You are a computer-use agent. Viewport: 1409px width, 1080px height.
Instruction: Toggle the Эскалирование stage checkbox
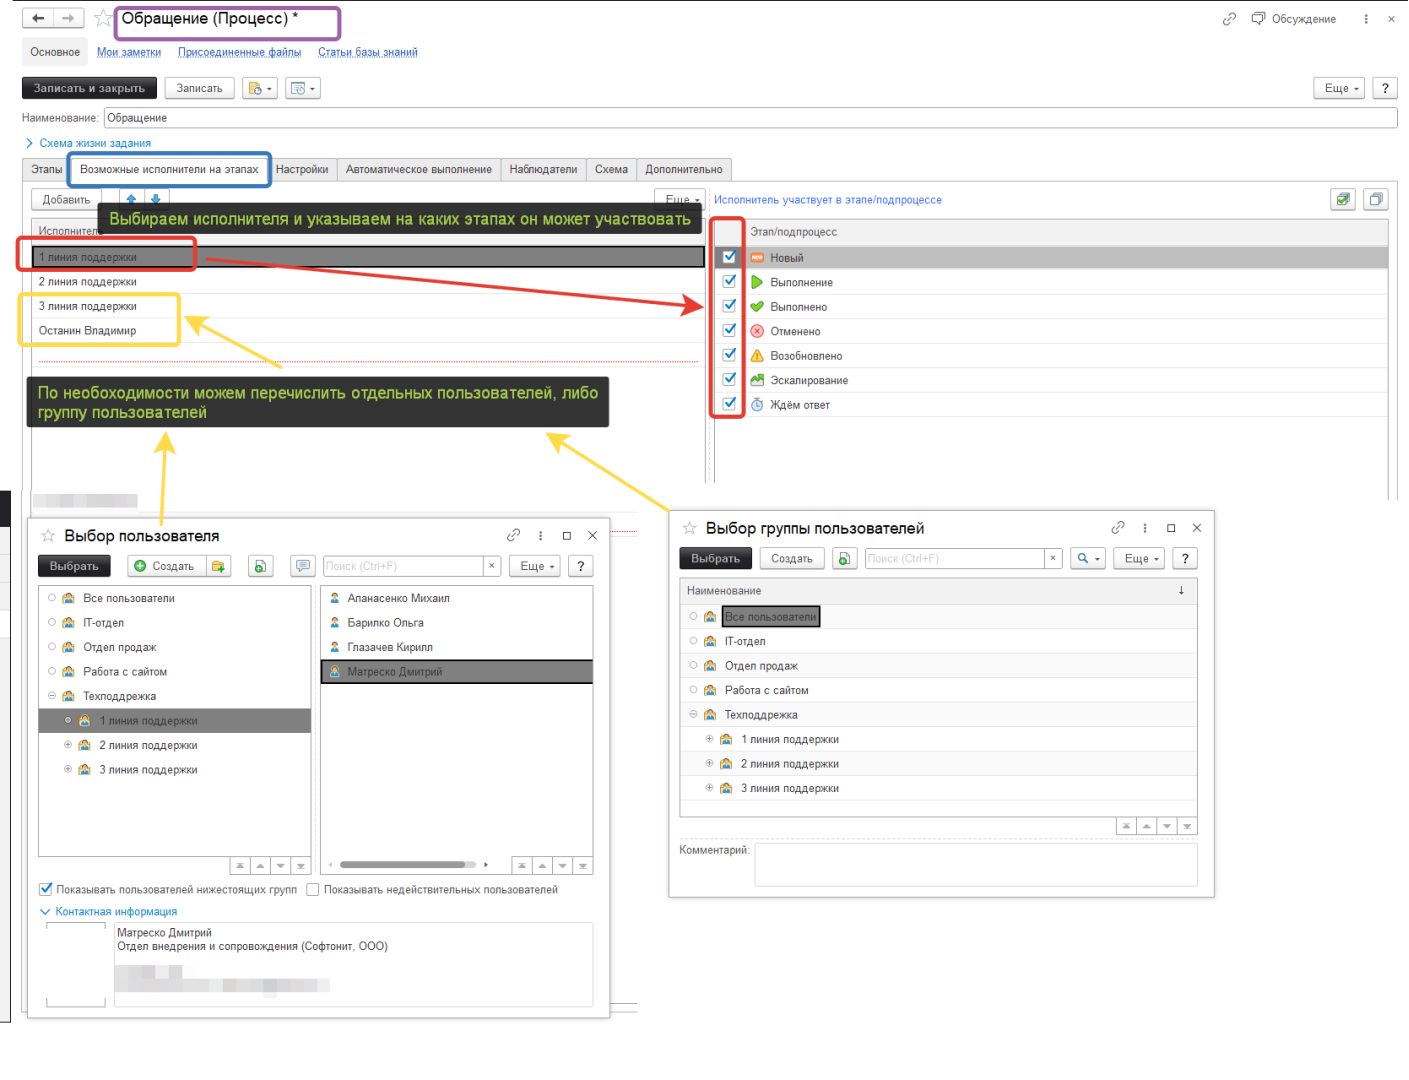[729, 379]
